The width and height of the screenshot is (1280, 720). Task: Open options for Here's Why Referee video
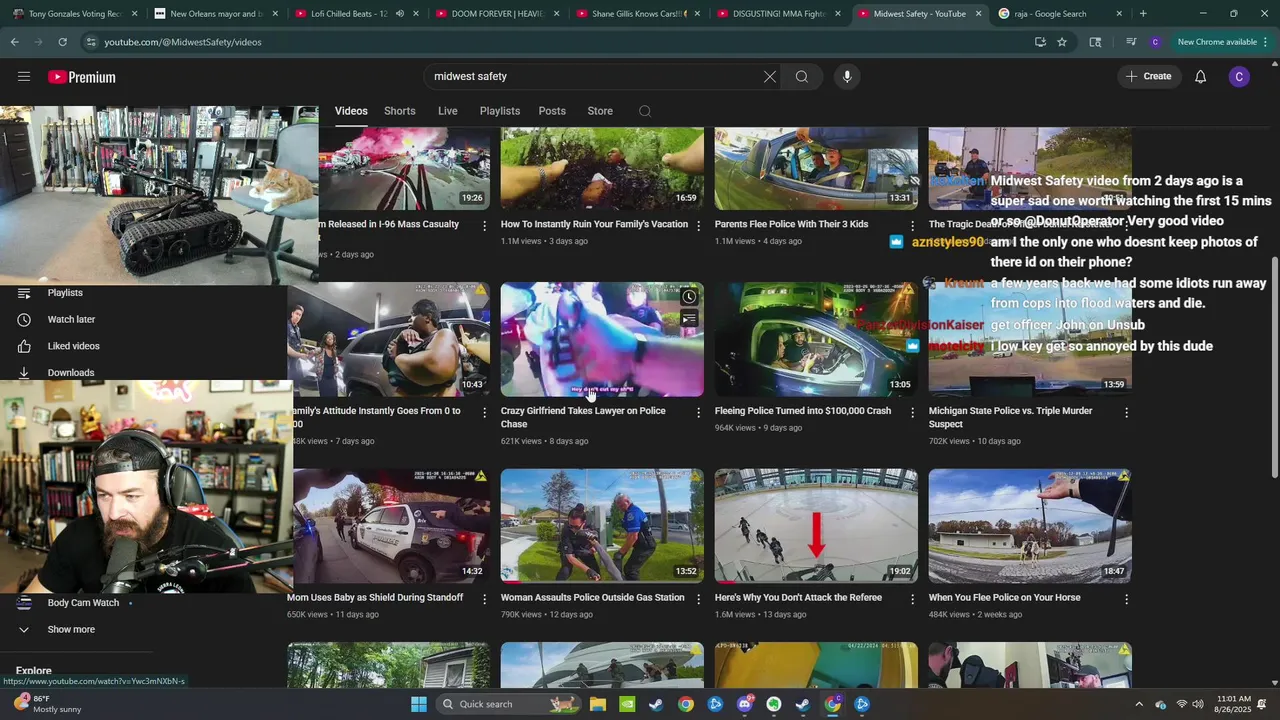(x=912, y=599)
